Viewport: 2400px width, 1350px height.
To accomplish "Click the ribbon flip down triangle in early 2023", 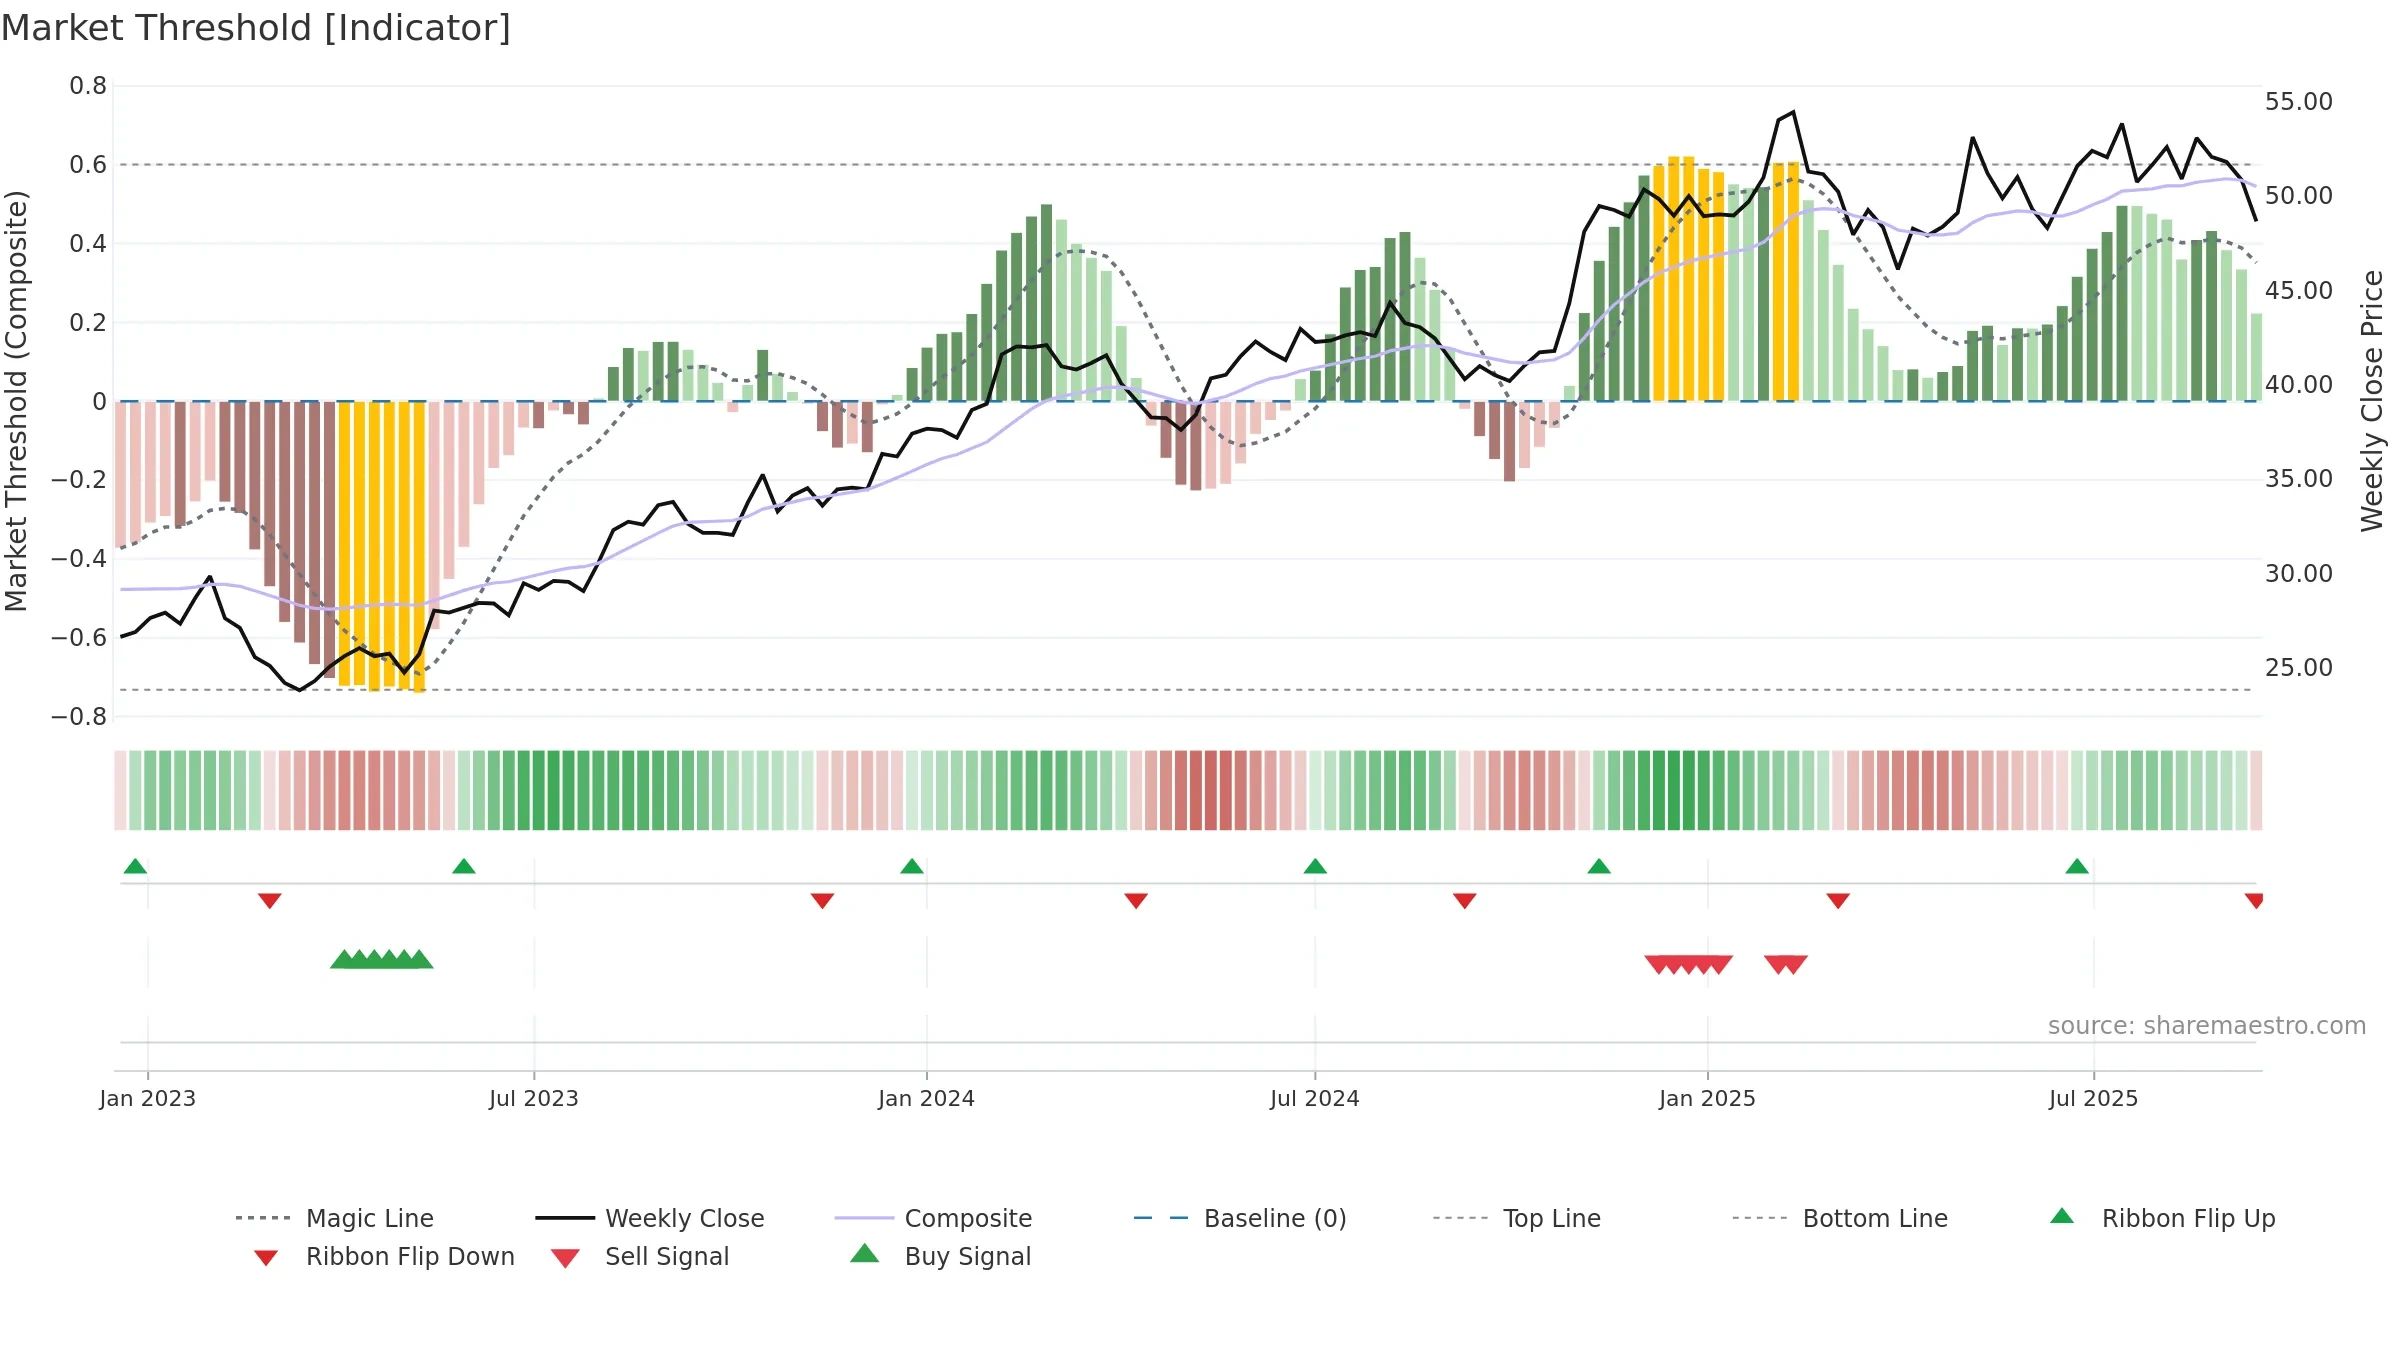I will 270,901.
